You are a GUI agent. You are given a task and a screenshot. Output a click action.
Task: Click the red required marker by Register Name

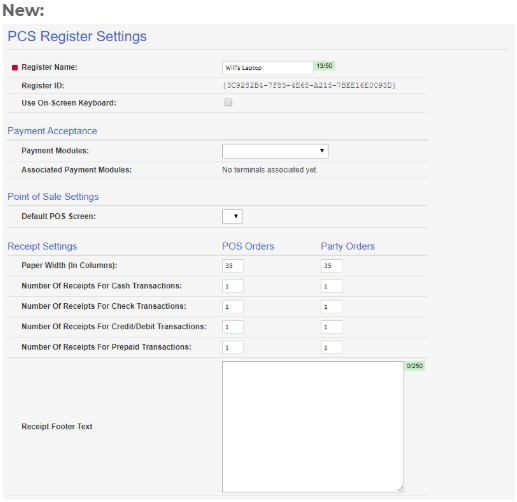pyautogui.click(x=15, y=68)
